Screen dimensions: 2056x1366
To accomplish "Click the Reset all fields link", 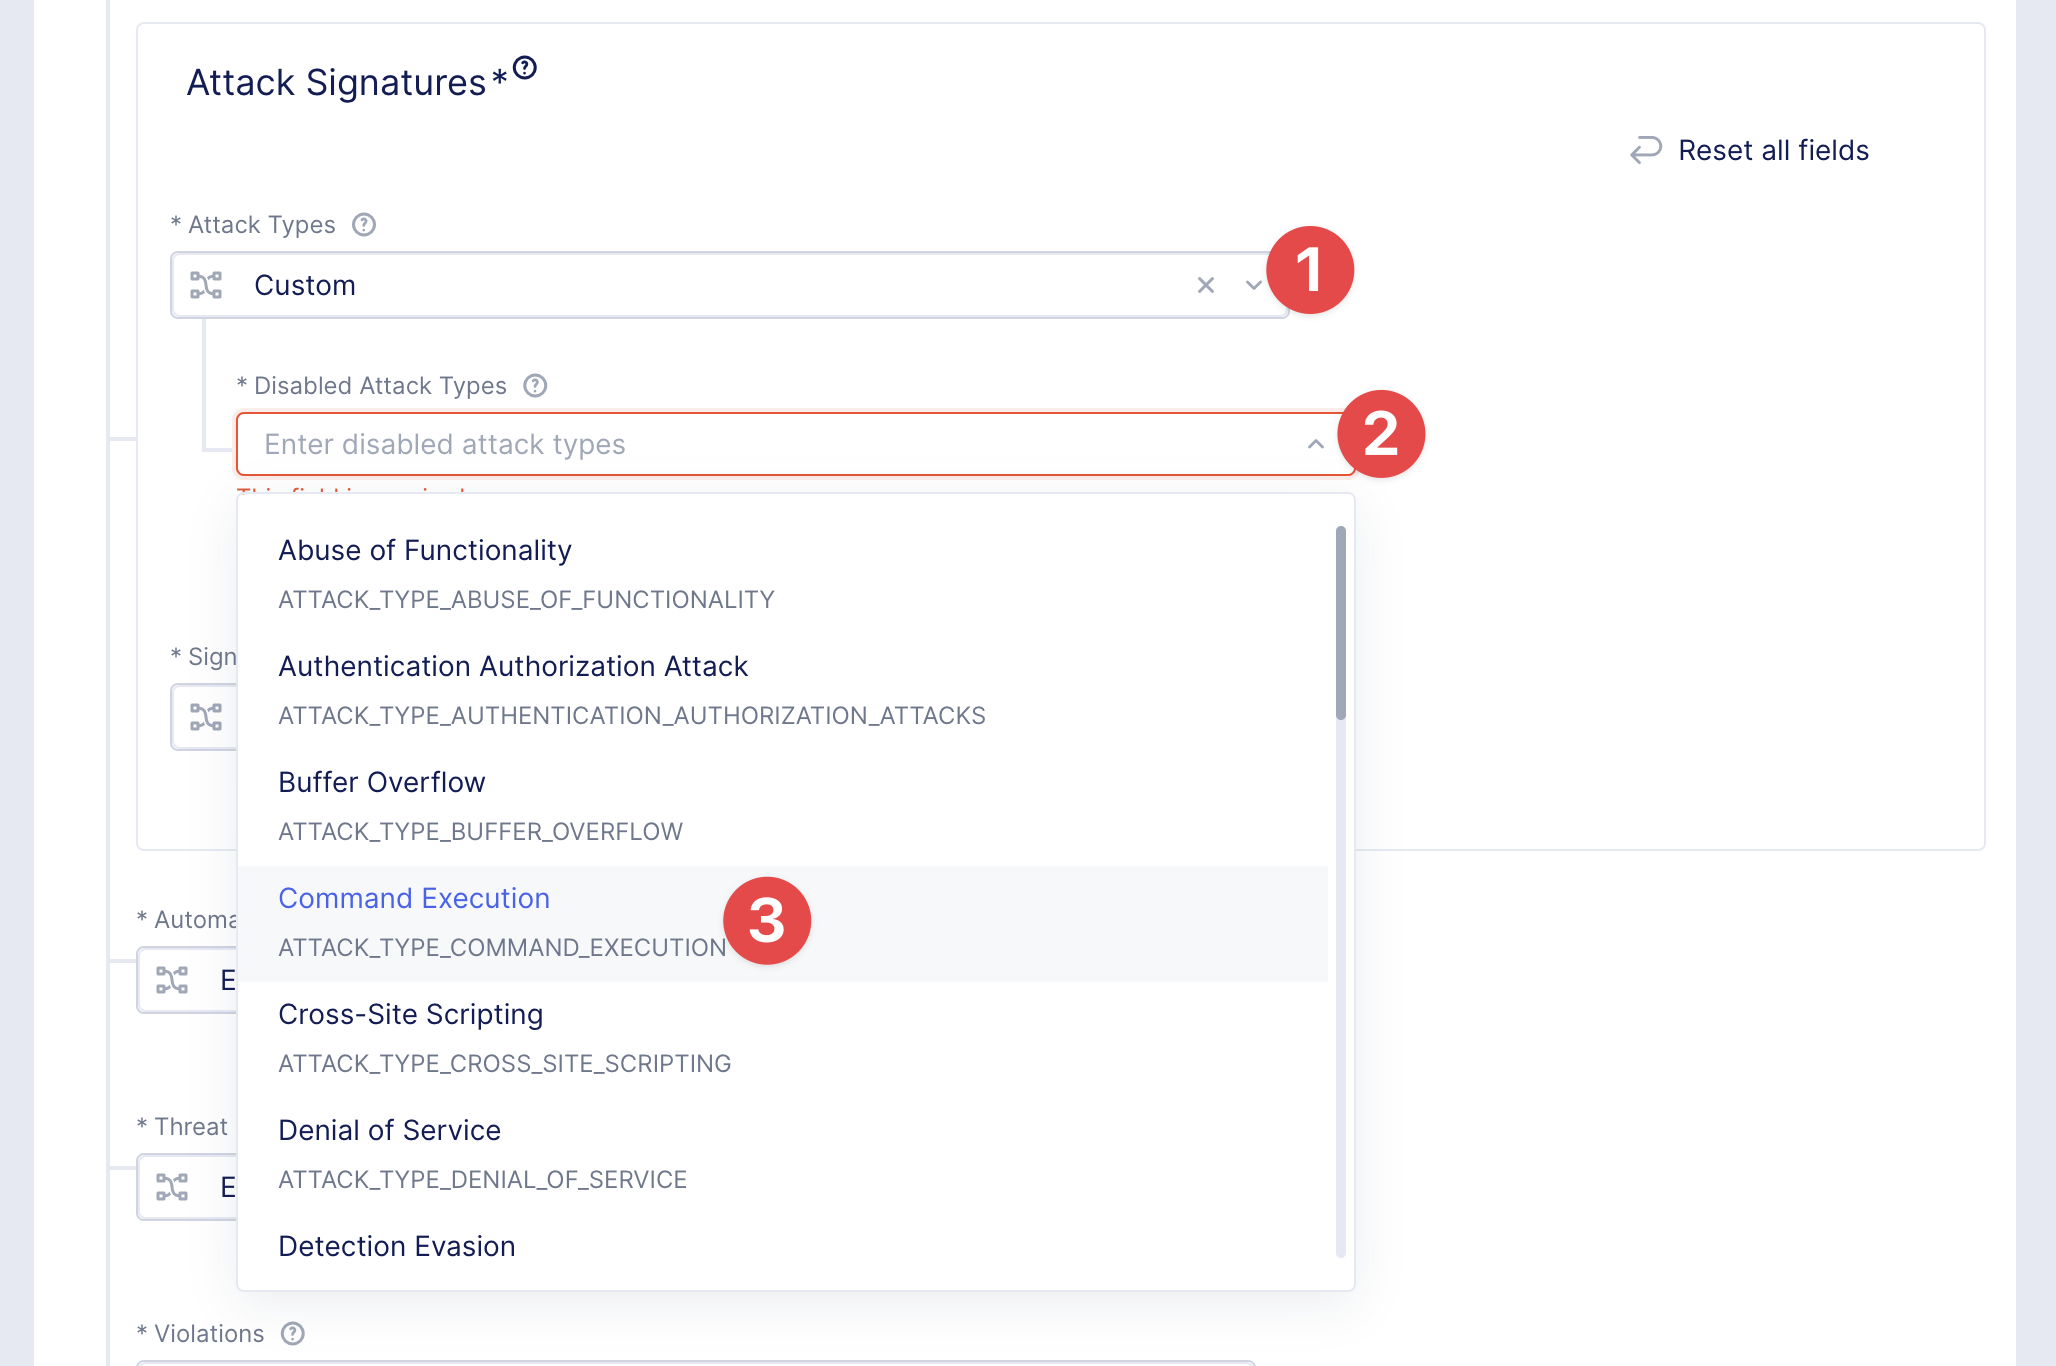I will [x=1772, y=150].
